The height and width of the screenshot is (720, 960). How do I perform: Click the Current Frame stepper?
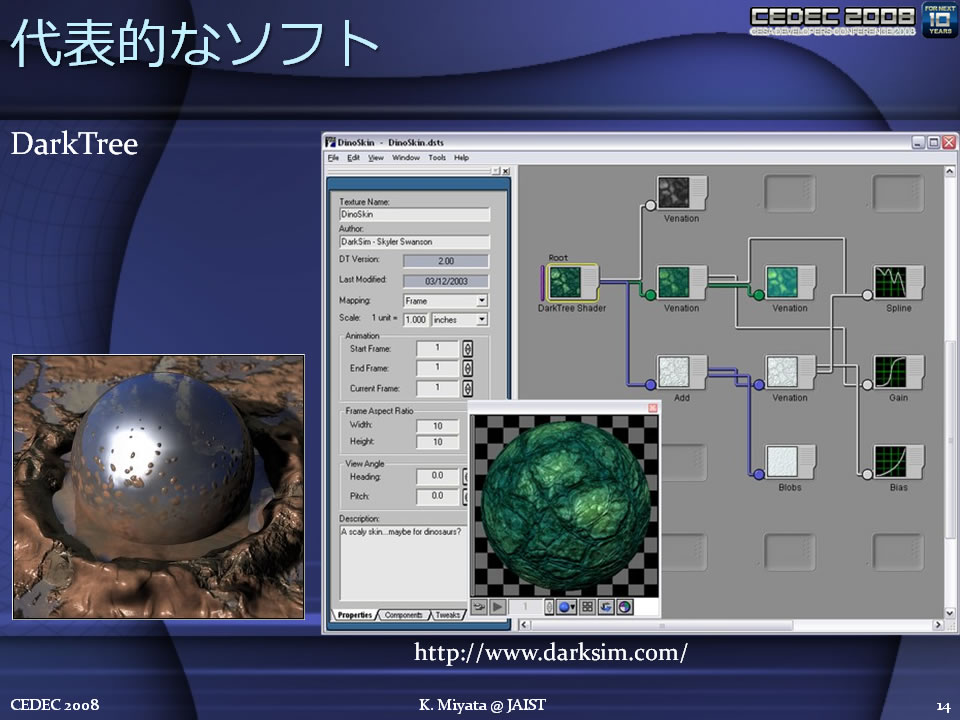tap(468, 388)
